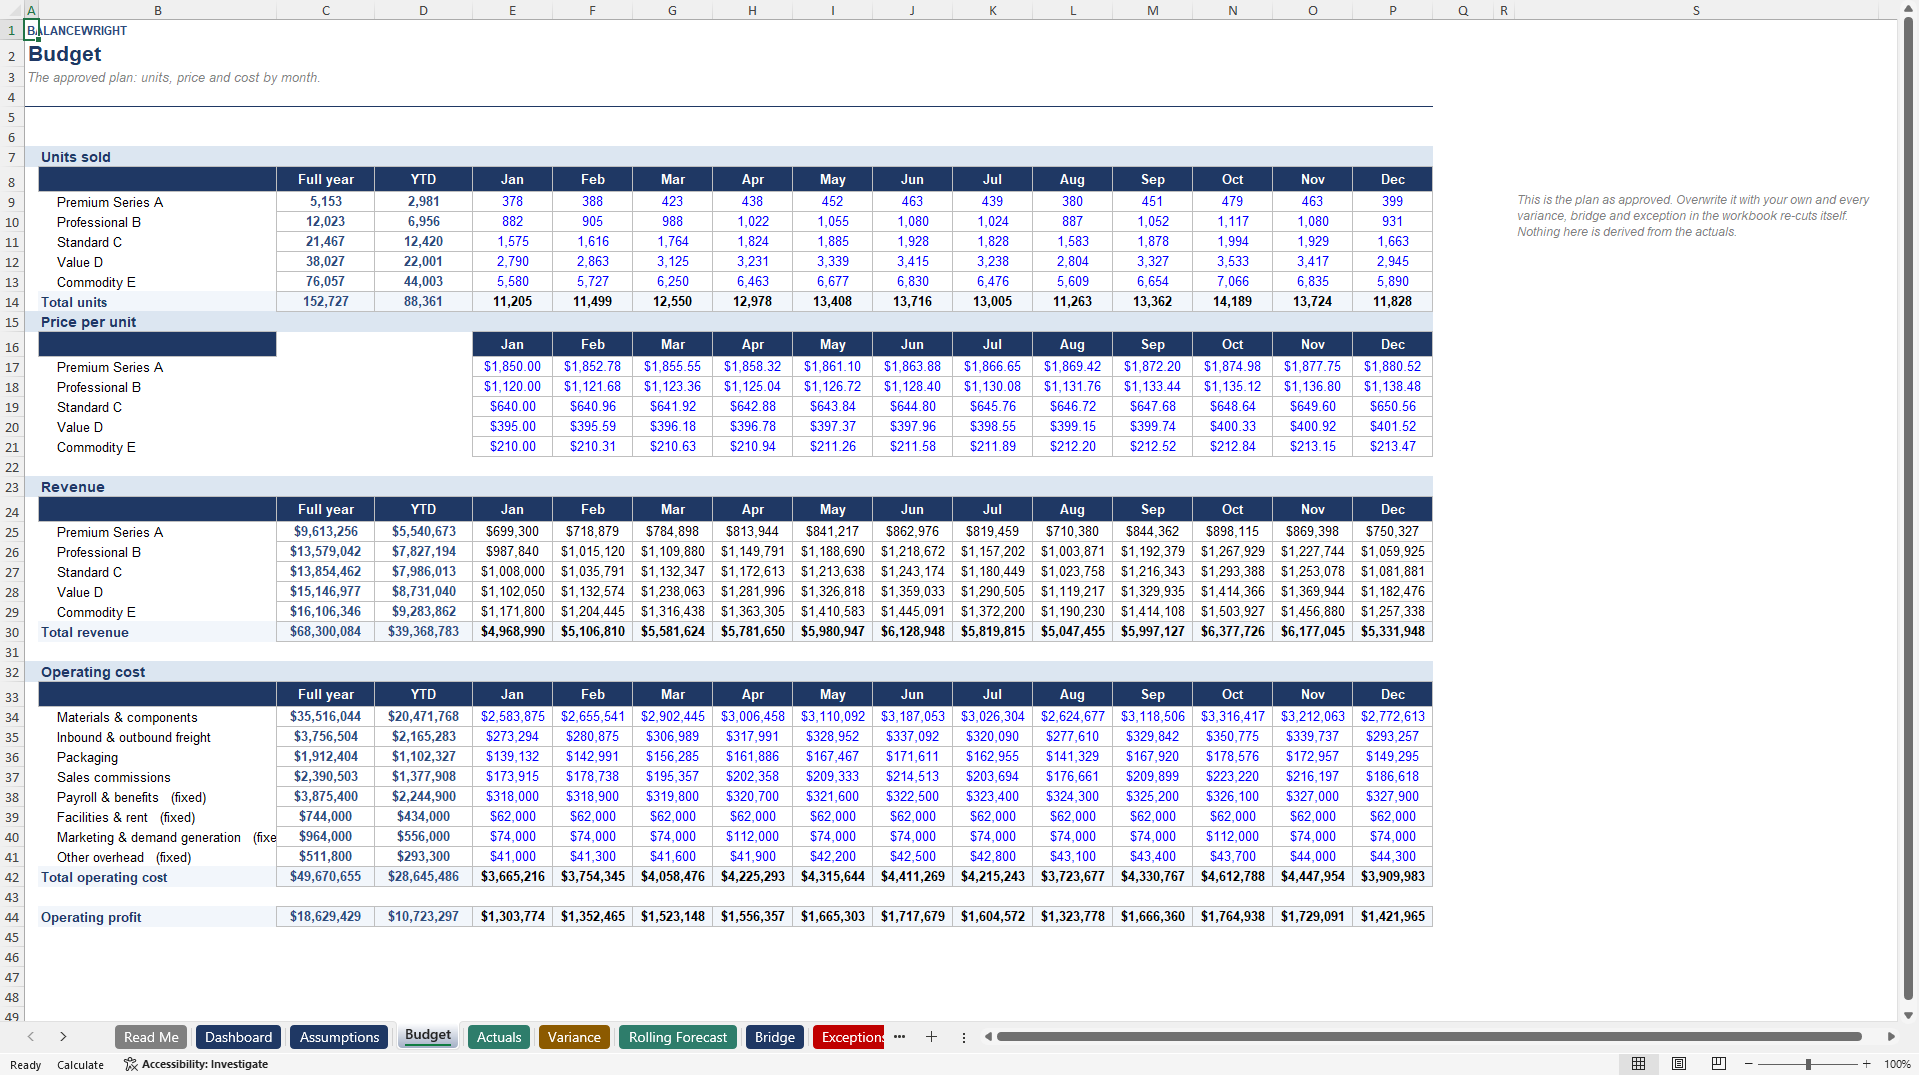Viewport: 1919px width, 1075px height.
Task: Select YTD total revenue $39,368,783
Action: 424,631
